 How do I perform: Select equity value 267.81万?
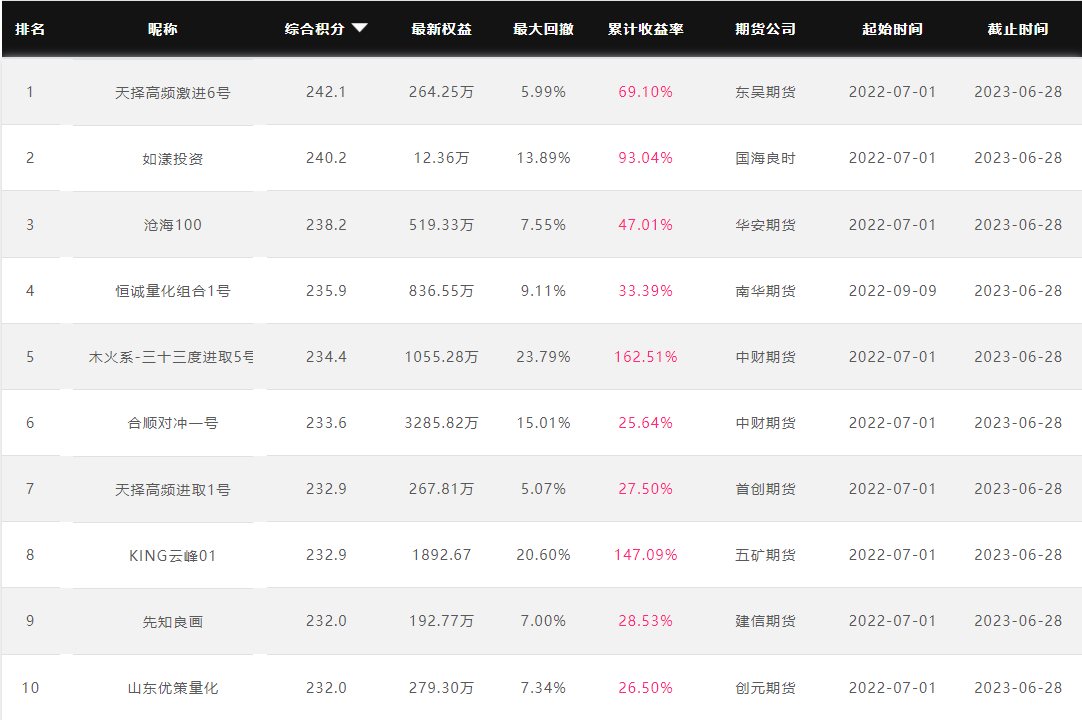point(442,489)
